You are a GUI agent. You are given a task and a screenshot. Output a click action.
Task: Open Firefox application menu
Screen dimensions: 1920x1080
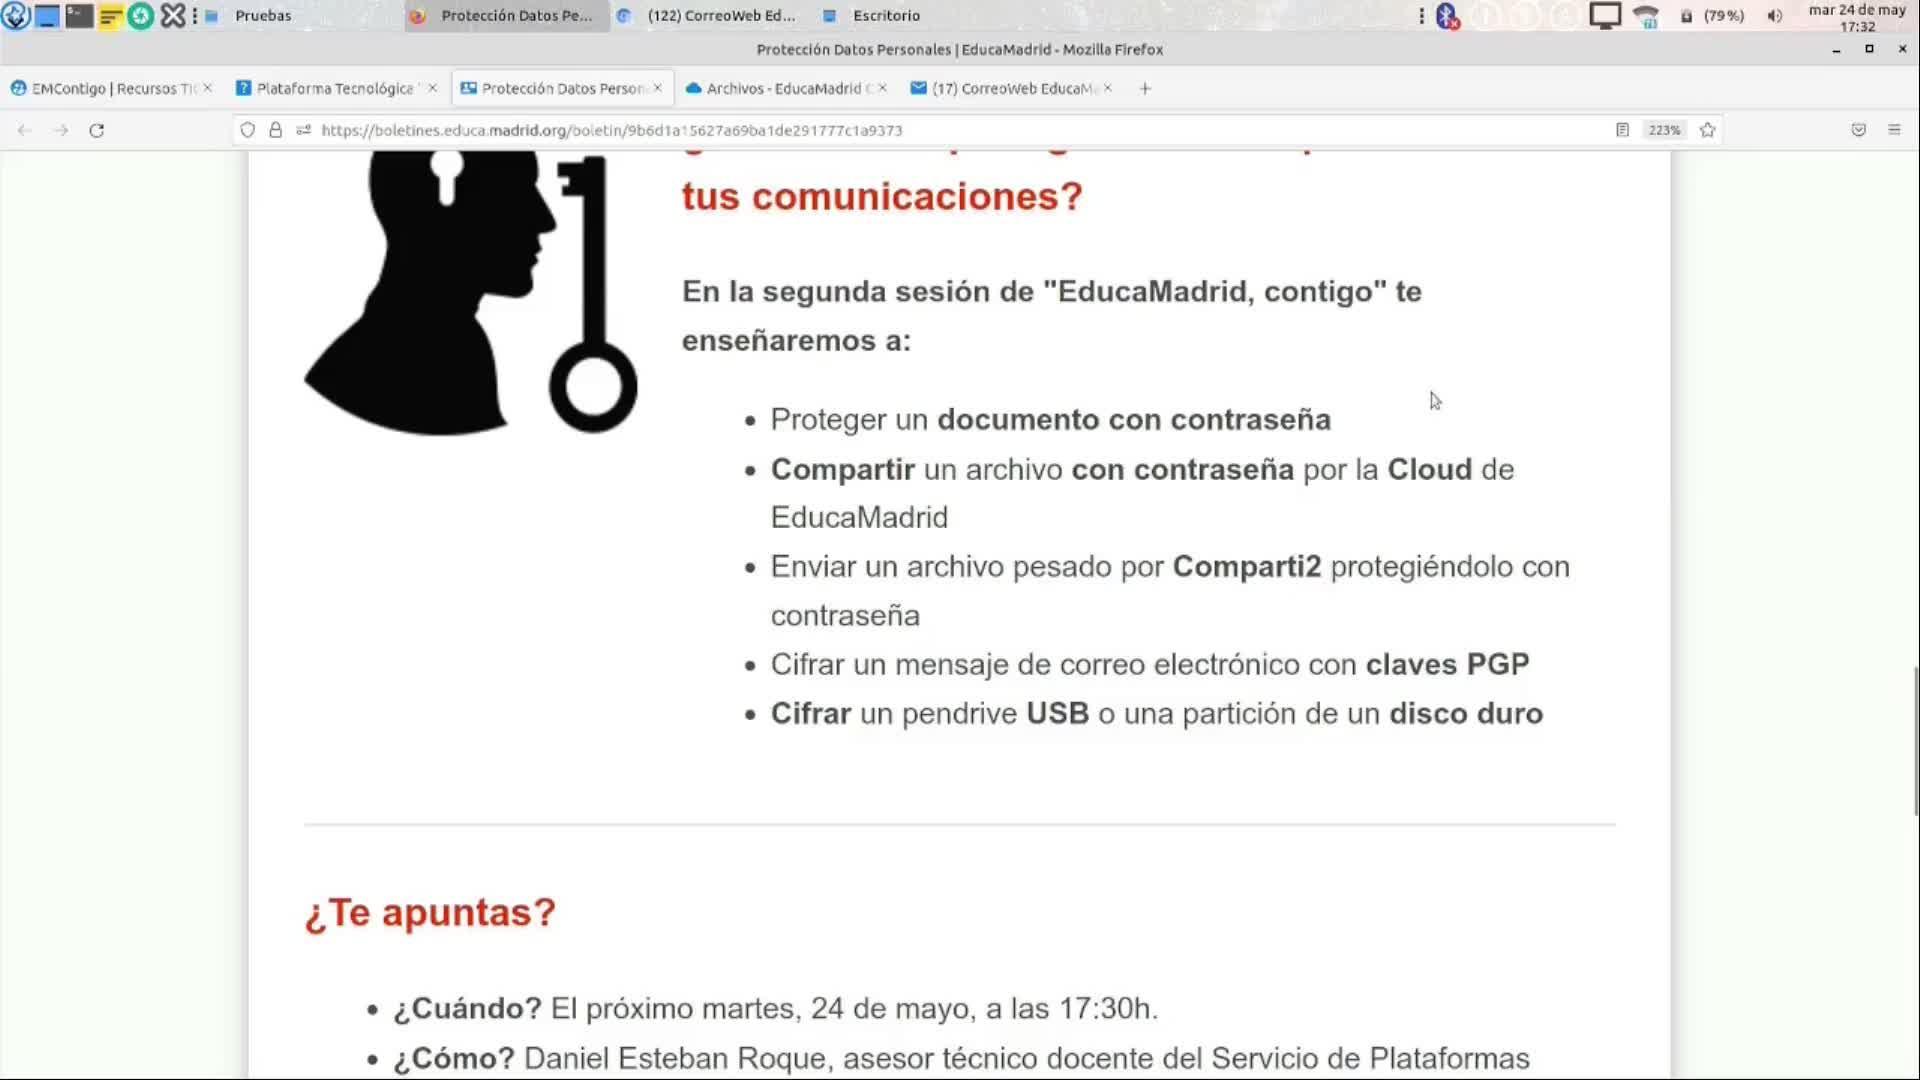(1894, 130)
